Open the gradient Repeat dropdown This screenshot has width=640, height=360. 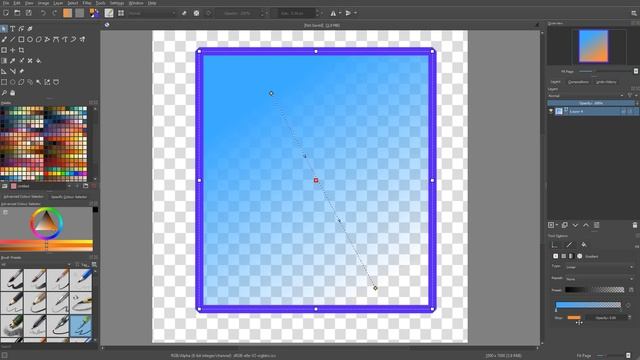click(x=600, y=279)
